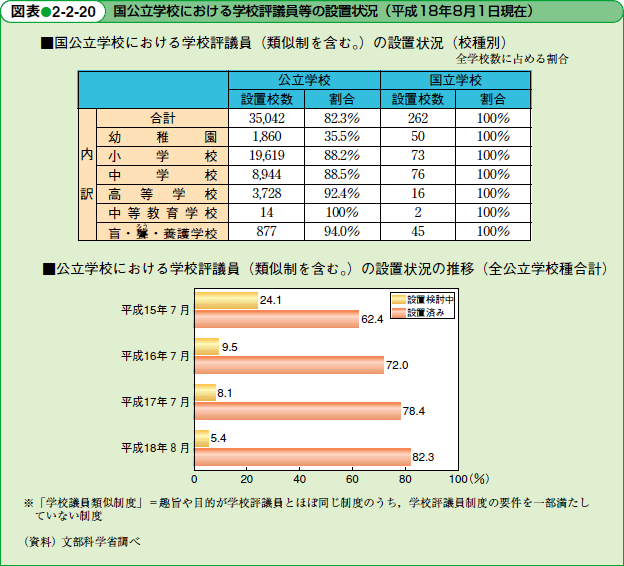Click the national-school 45 cell

click(418, 232)
